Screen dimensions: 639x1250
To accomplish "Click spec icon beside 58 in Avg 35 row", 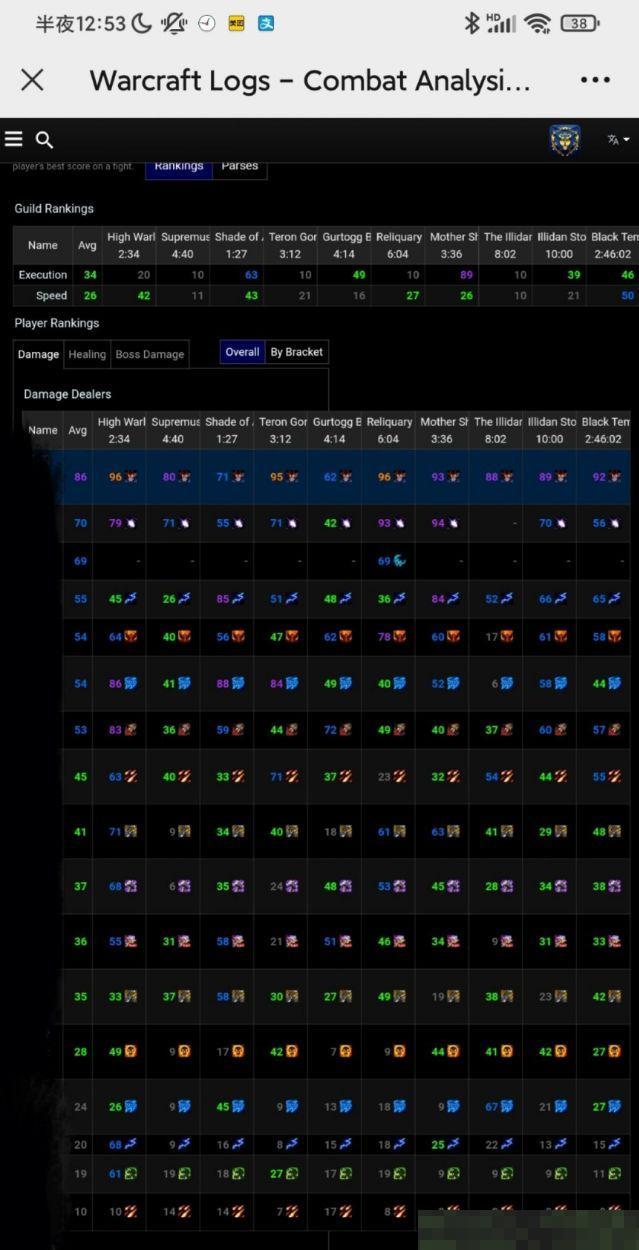I will click(x=238, y=997).
